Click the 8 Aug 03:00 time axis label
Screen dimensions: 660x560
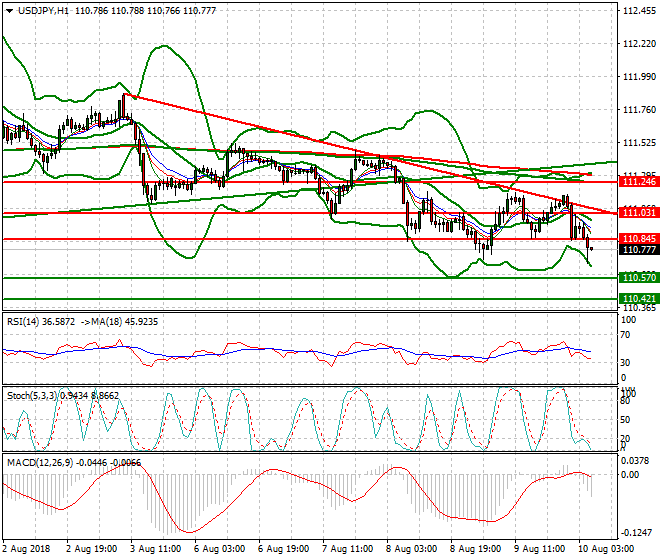412,549
